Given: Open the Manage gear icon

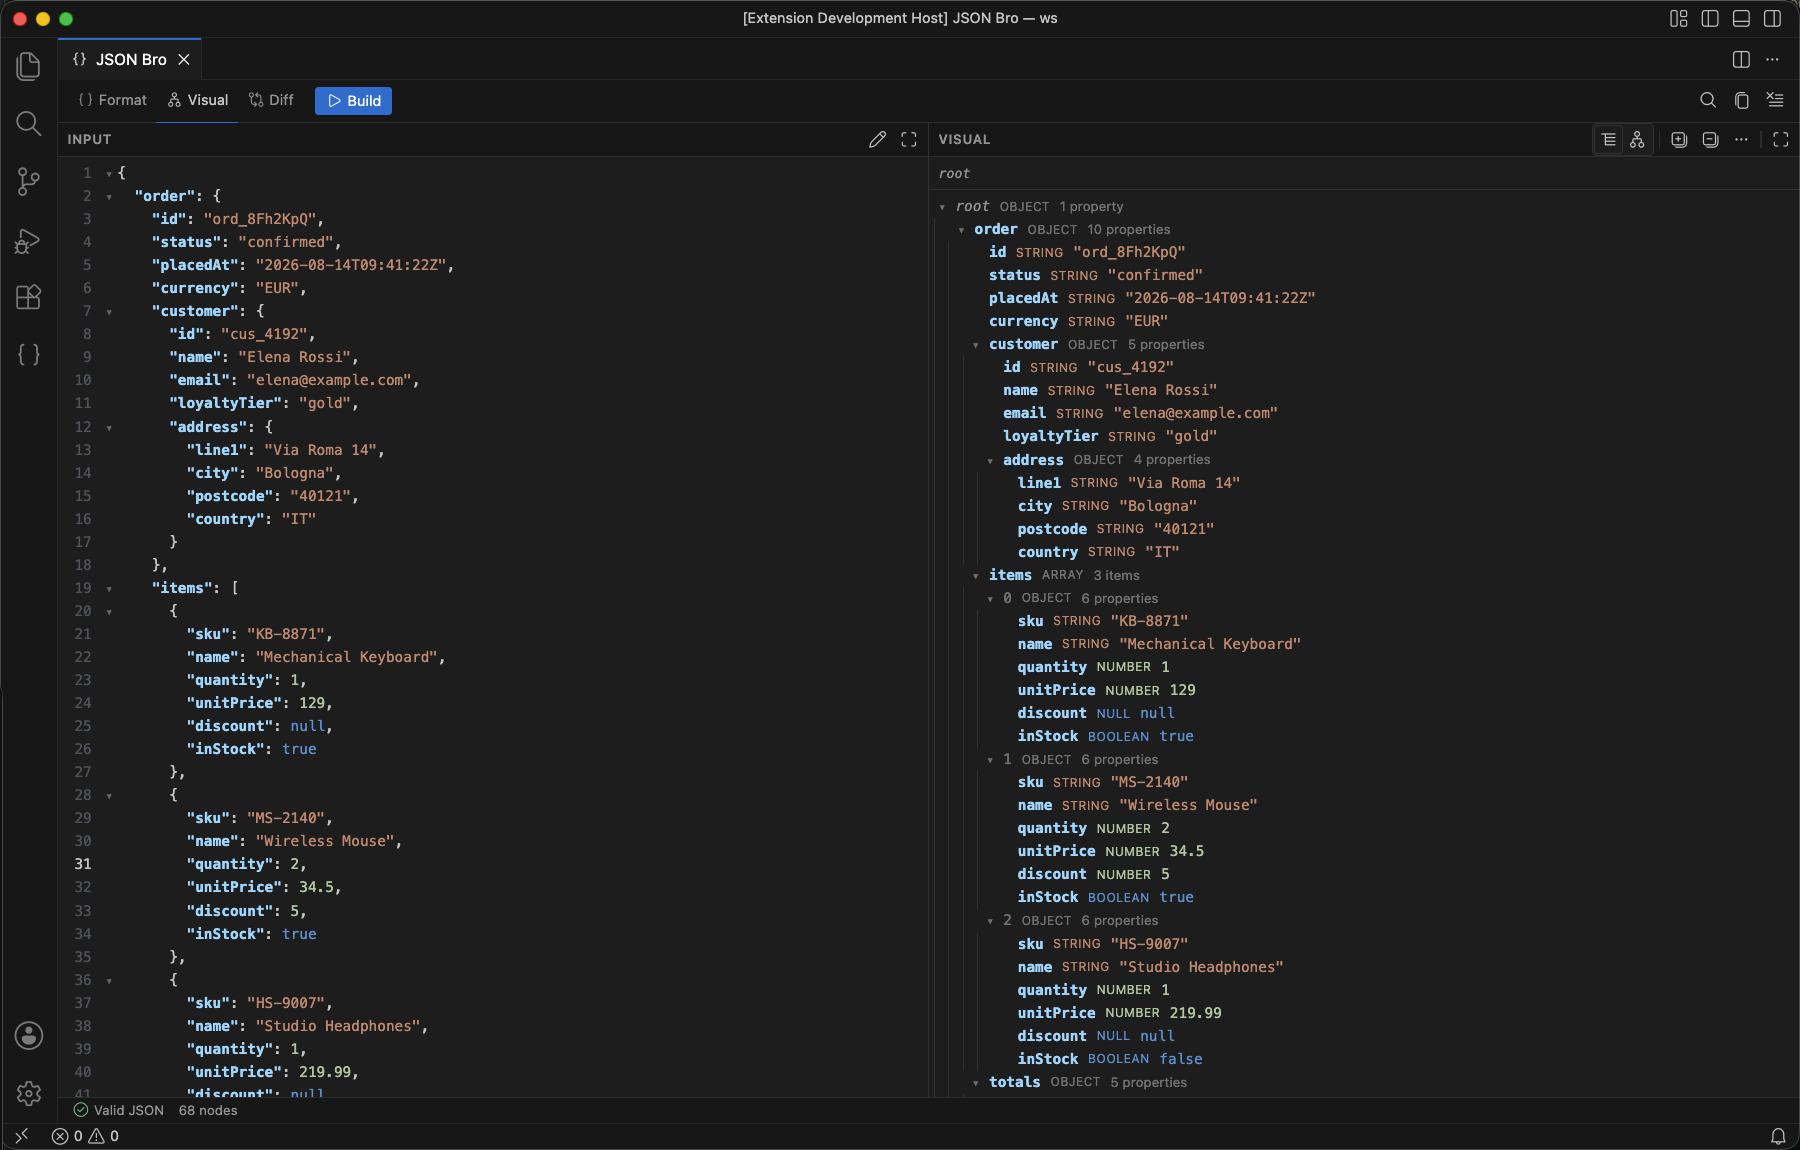Looking at the screenshot, I should click(29, 1093).
